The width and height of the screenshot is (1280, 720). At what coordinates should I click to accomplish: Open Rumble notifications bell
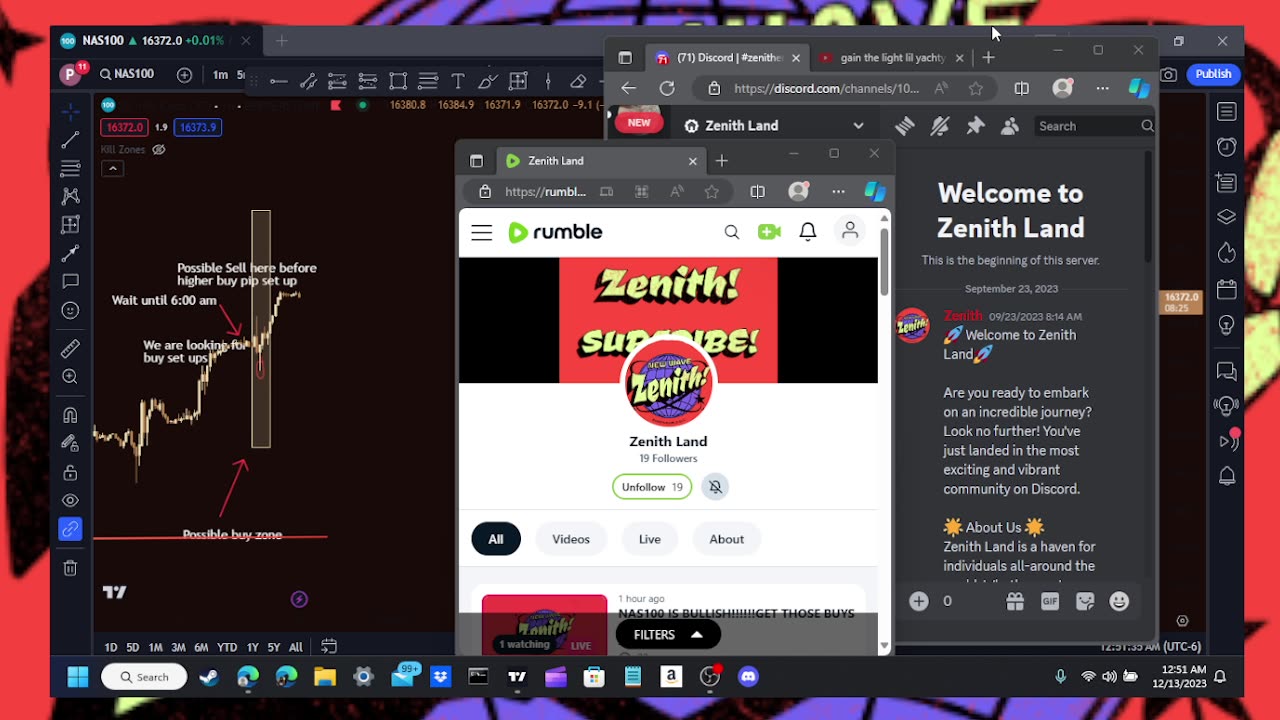pos(808,232)
